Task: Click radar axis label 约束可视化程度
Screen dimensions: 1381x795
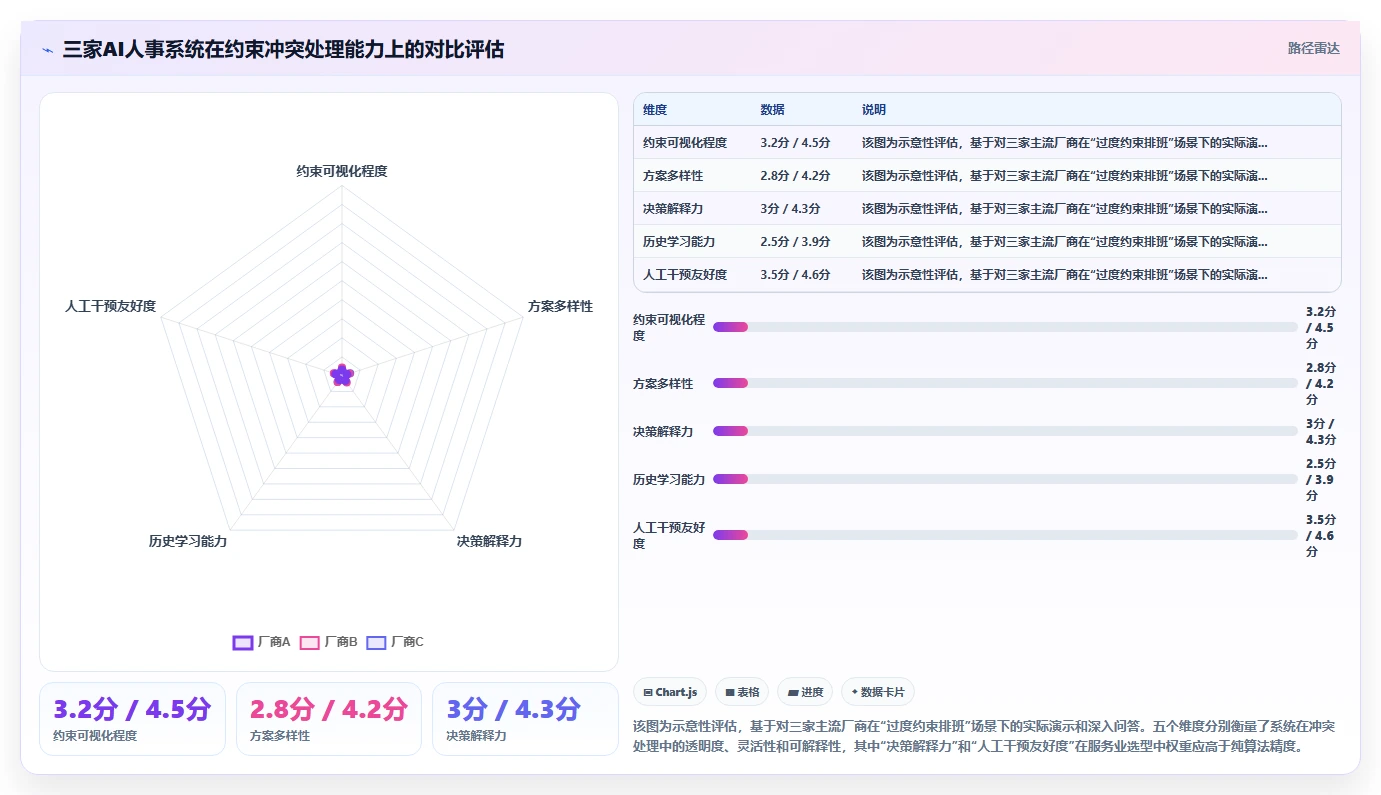Action: click(342, 171)
